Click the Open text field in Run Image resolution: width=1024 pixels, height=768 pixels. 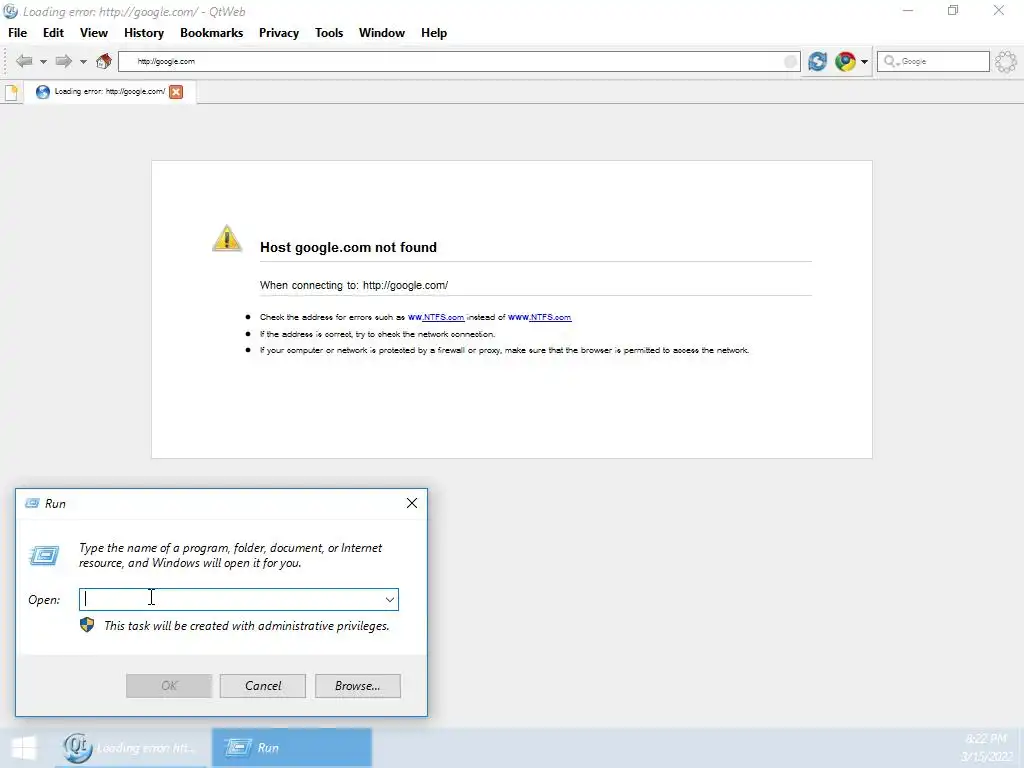pyautogui.click(x=231, y=600)
